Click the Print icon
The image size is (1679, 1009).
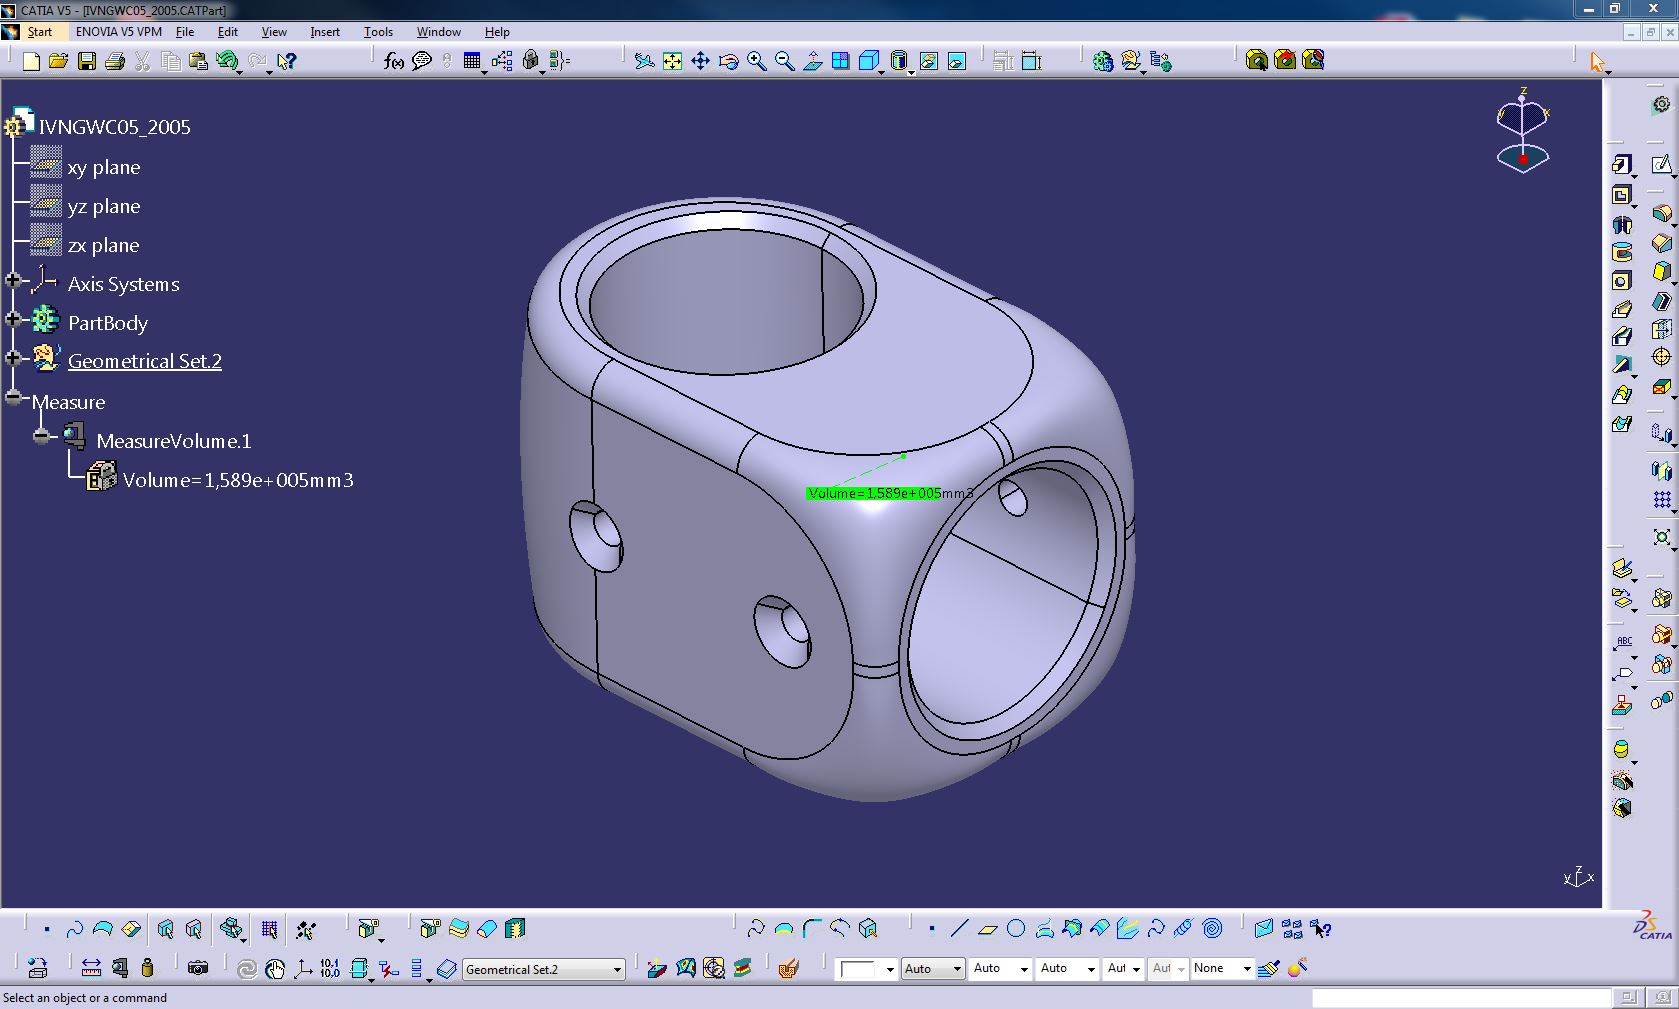coord(115,62)
